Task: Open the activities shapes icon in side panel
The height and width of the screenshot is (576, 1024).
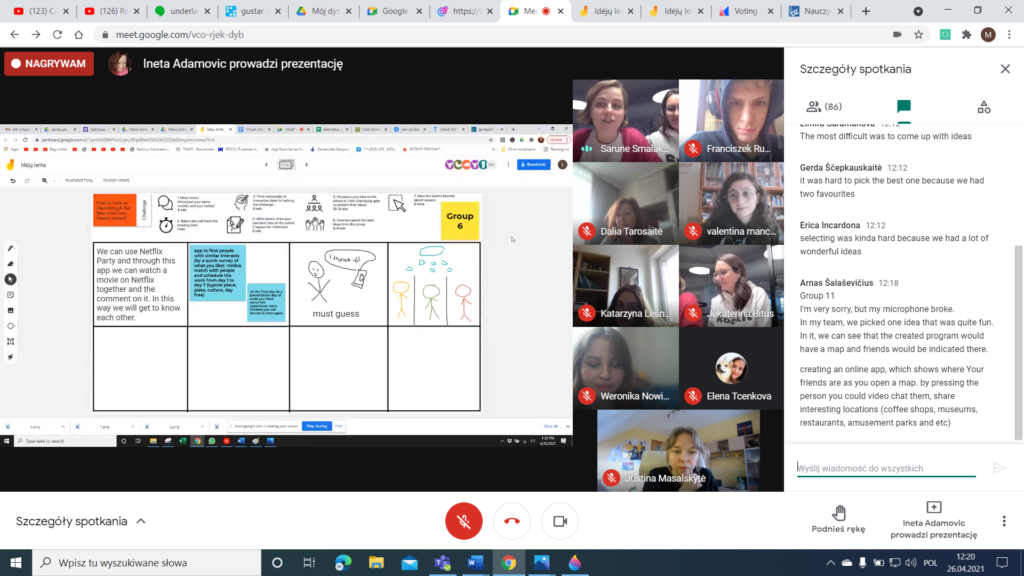Action: (983, 106)
